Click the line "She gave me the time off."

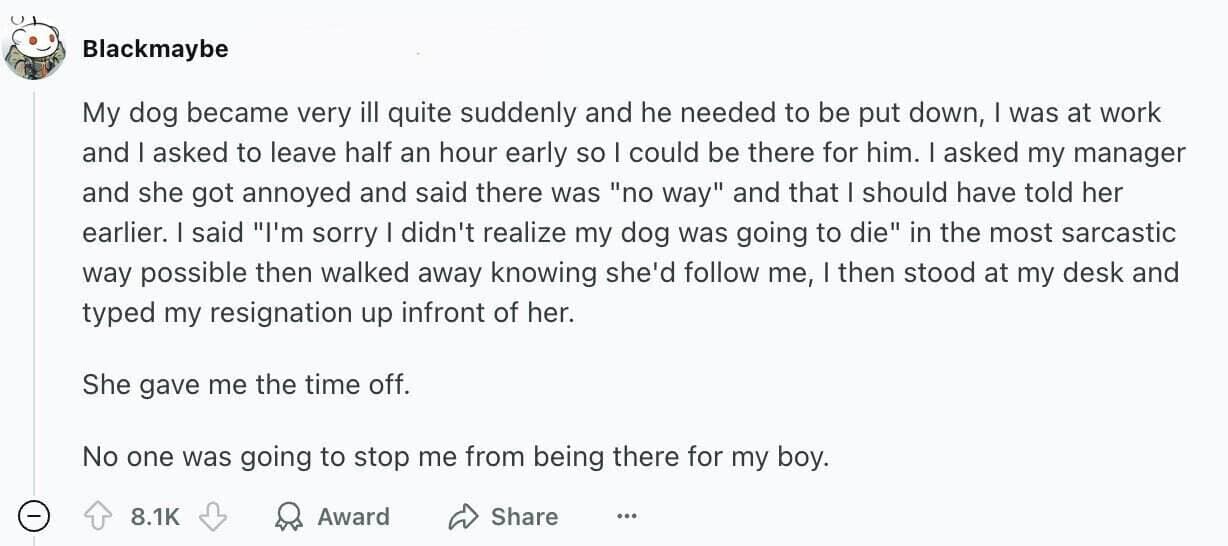pos(246,384)
